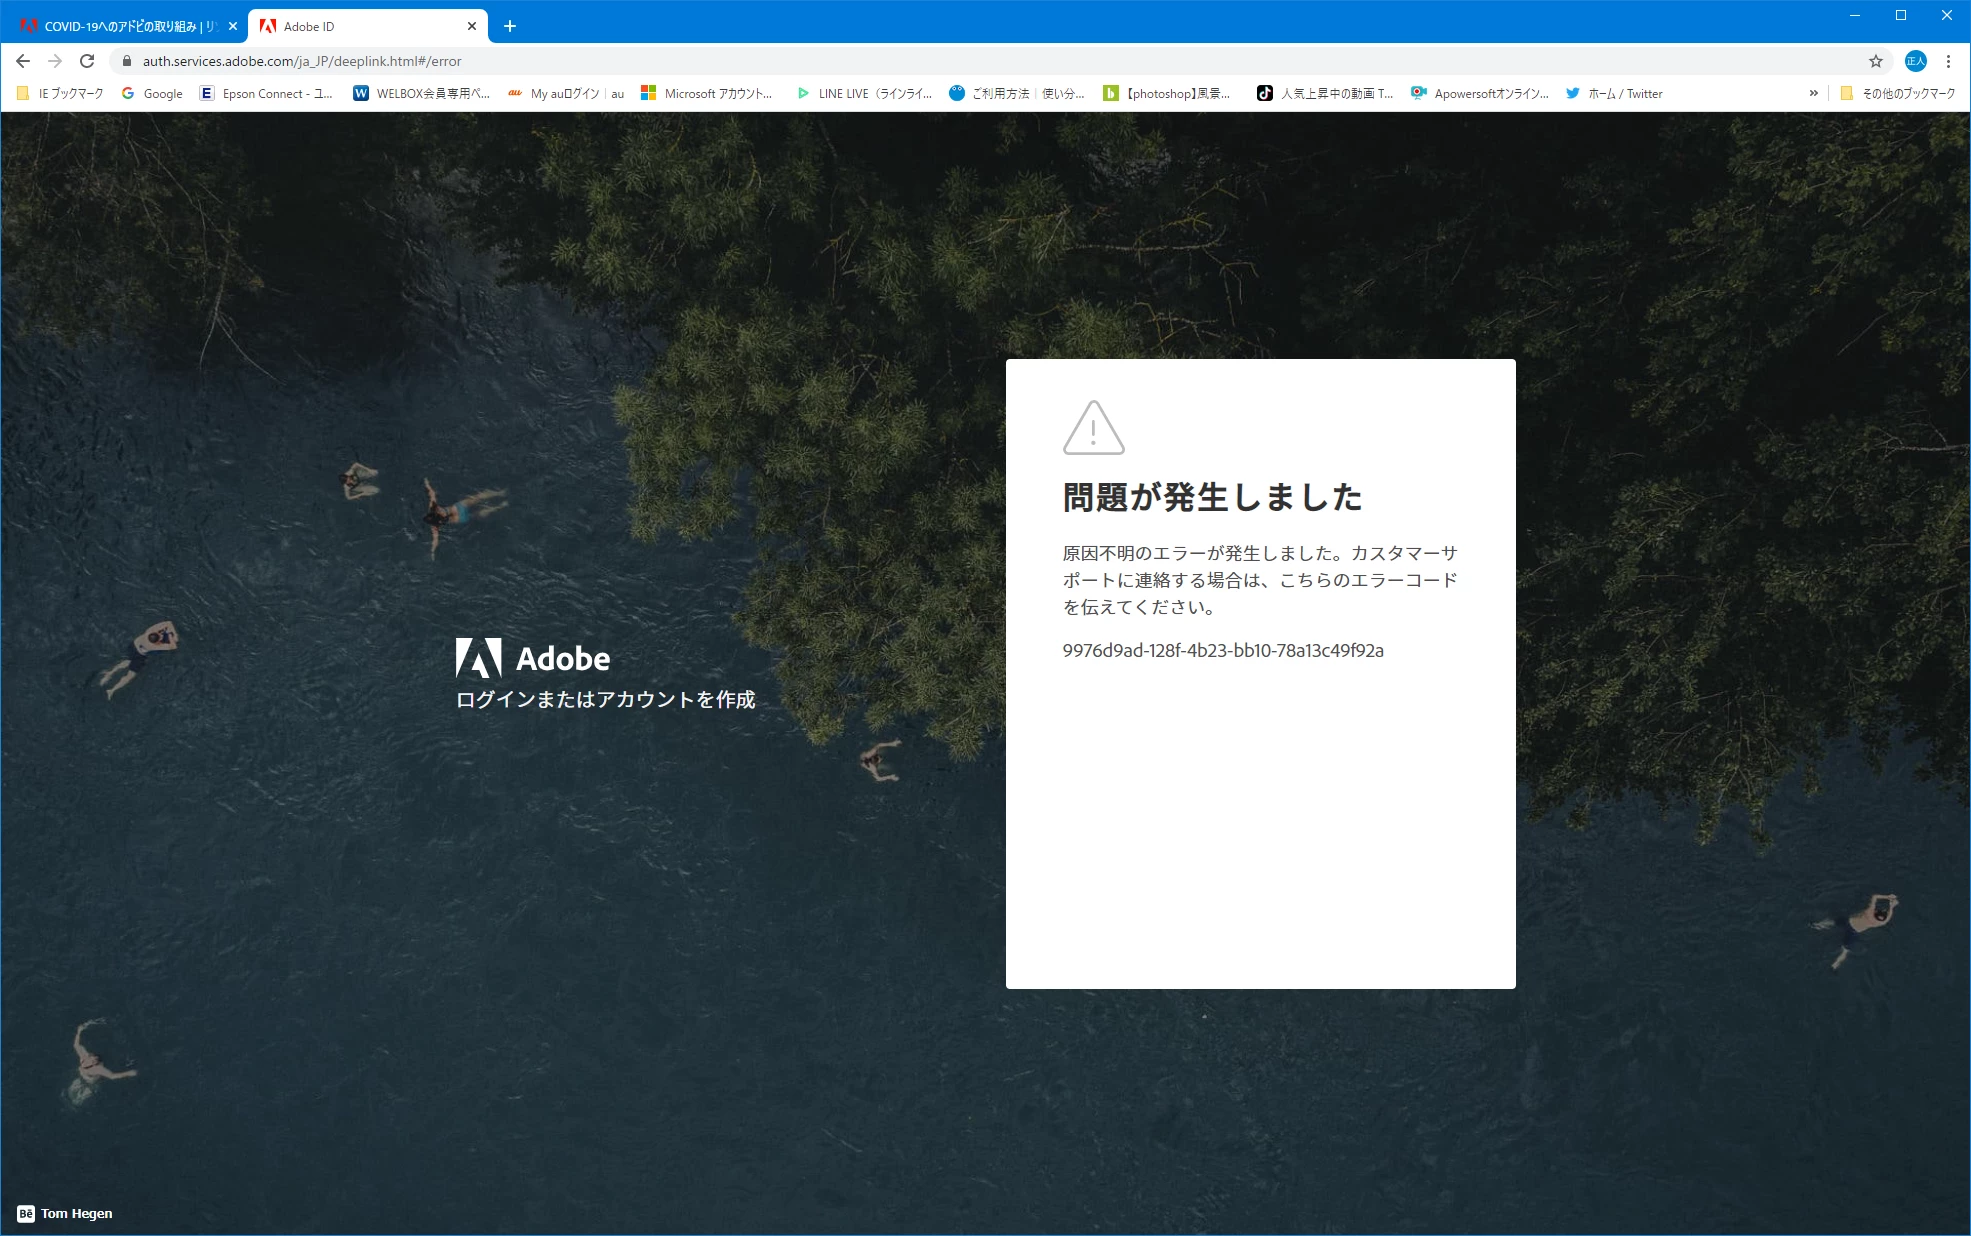Click the browser back arrow button

(x=23, y=61)
